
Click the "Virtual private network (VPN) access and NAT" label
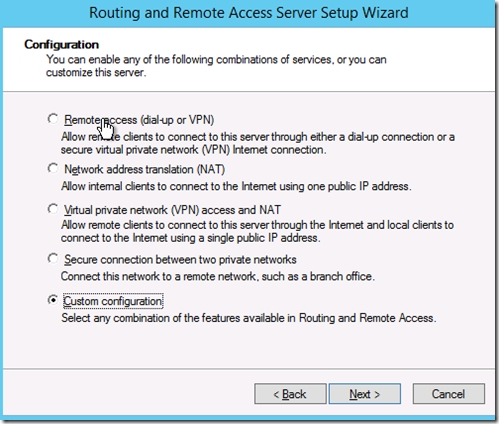coord(172,210)
